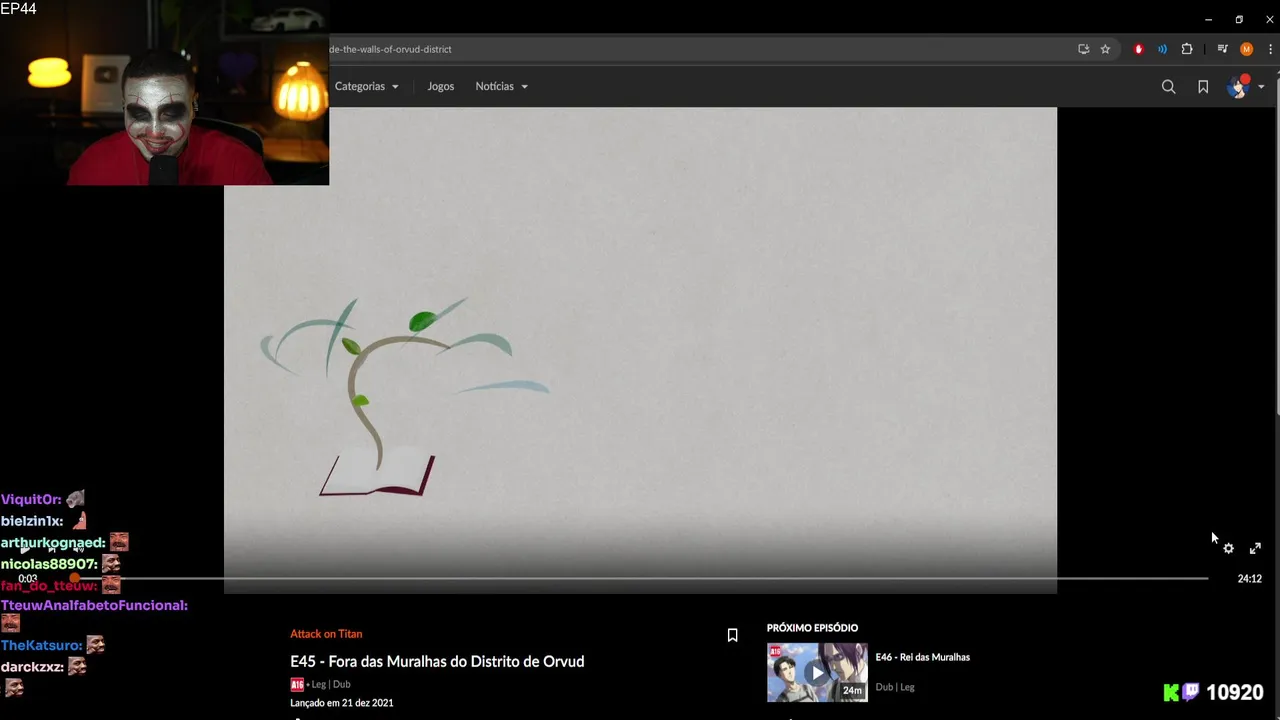Open the Jogos menu item
The image size is (1280, 720).
[440, 86]
